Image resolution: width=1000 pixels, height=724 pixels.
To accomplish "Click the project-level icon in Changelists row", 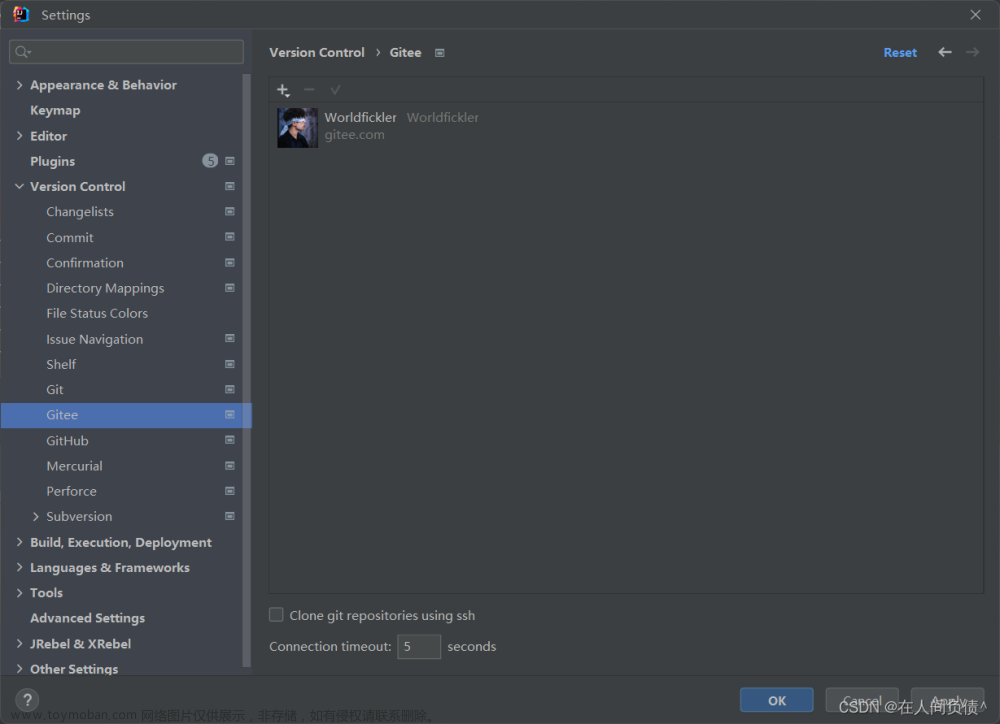I will tap(230, 212).
